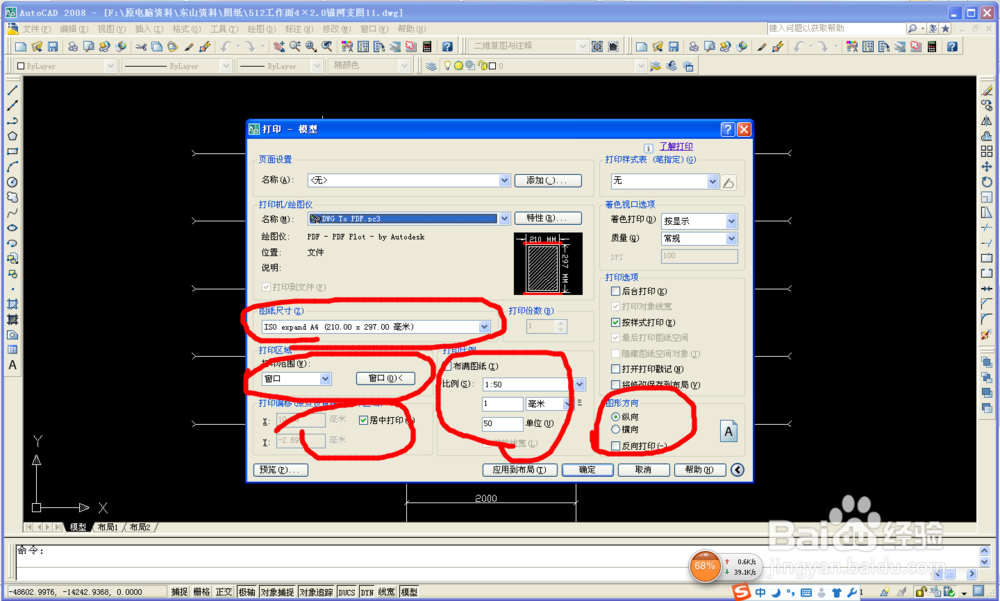
Task: Toggle the 对象捕捉 status button
Action: coord(277,592)
